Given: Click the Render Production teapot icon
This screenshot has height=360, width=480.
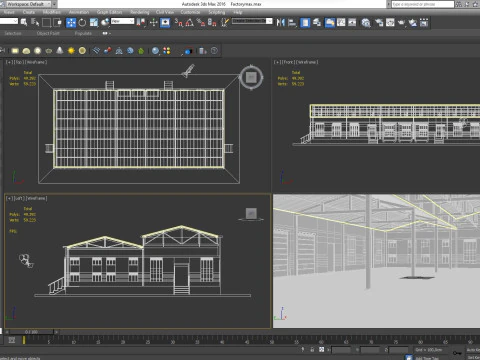Looking at the screenshot, I should click(401, 22).
